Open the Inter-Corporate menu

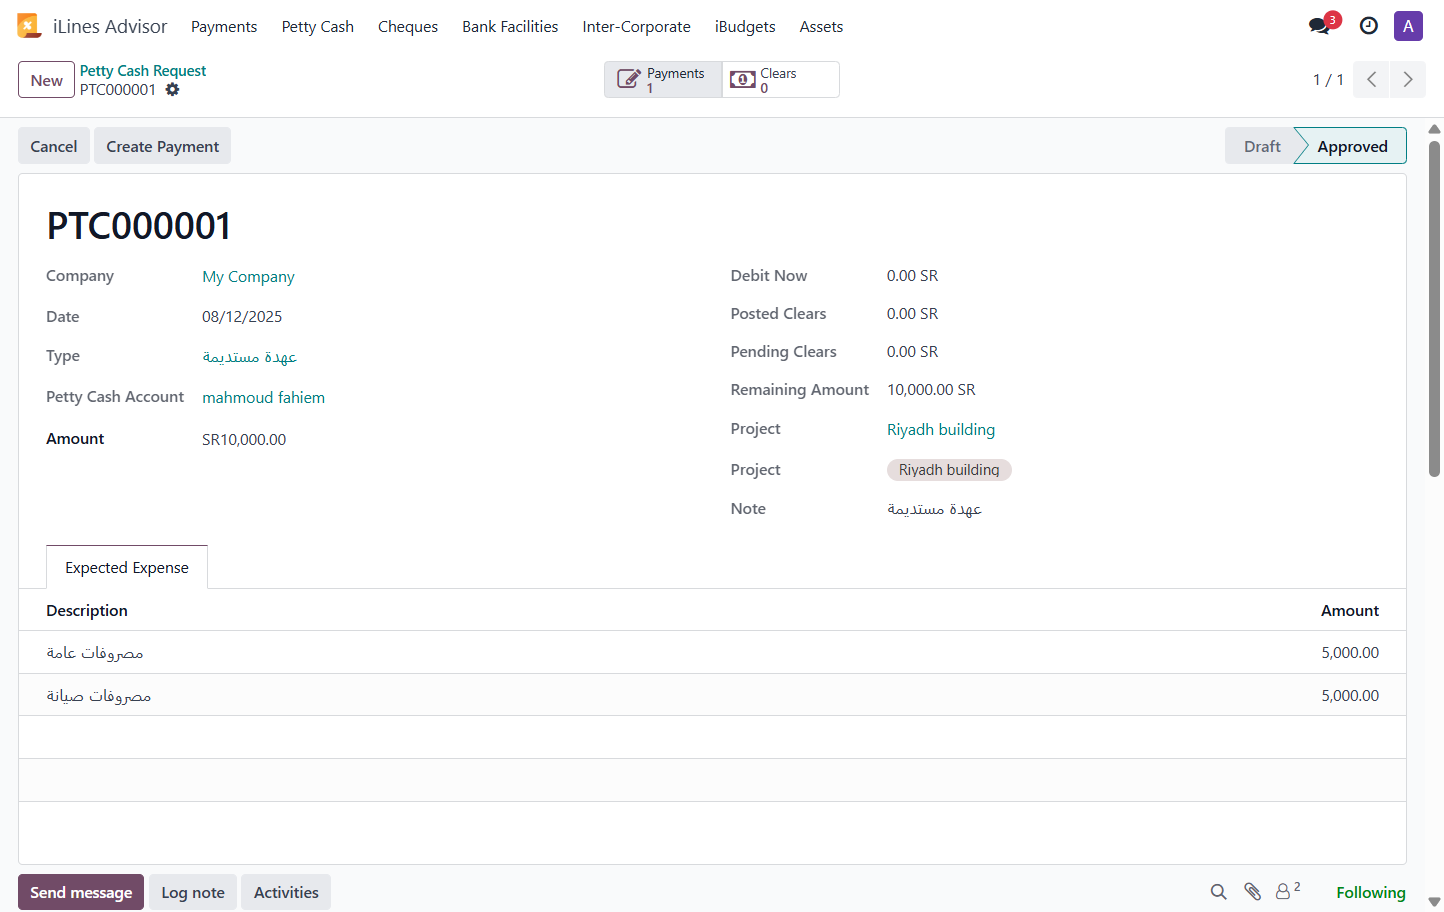coord(637,27)
